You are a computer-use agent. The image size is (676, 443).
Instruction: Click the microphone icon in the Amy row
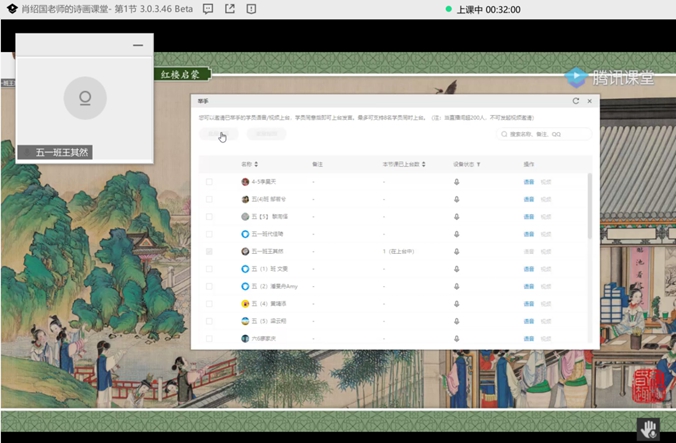(457, 286)
